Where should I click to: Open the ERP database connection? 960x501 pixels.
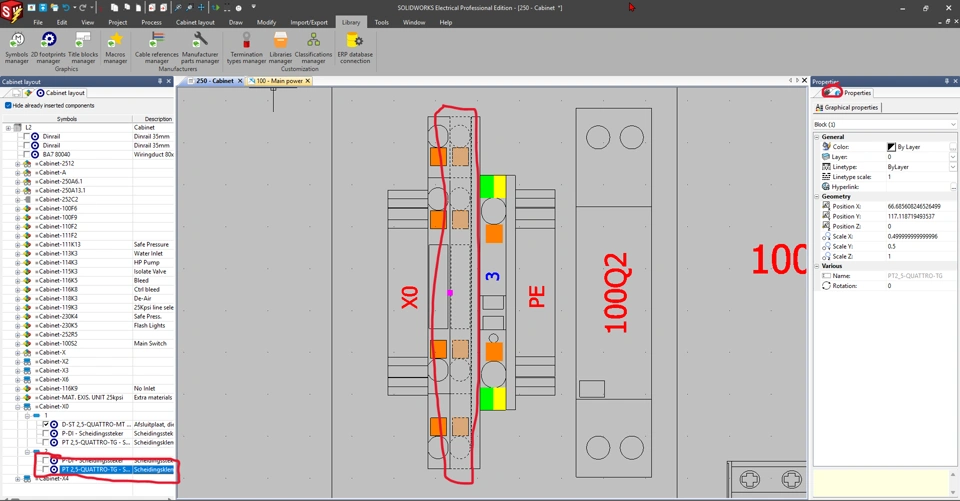(x=355, y=48)
